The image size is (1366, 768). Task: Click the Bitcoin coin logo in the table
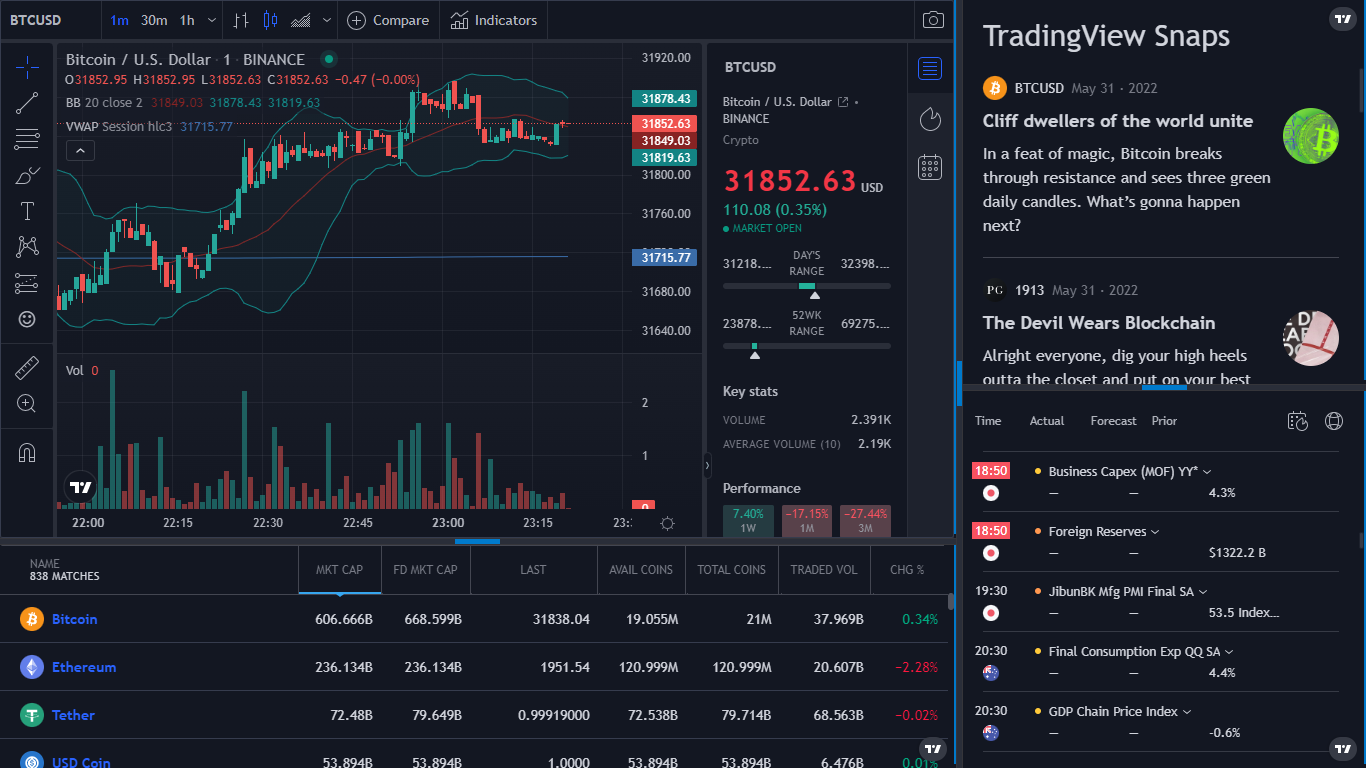[x=32, y=619]
